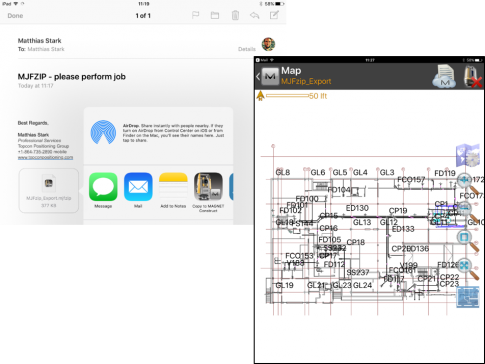
Task: Show email Details link
Action: pyautogui.click(x=247, y=49)
